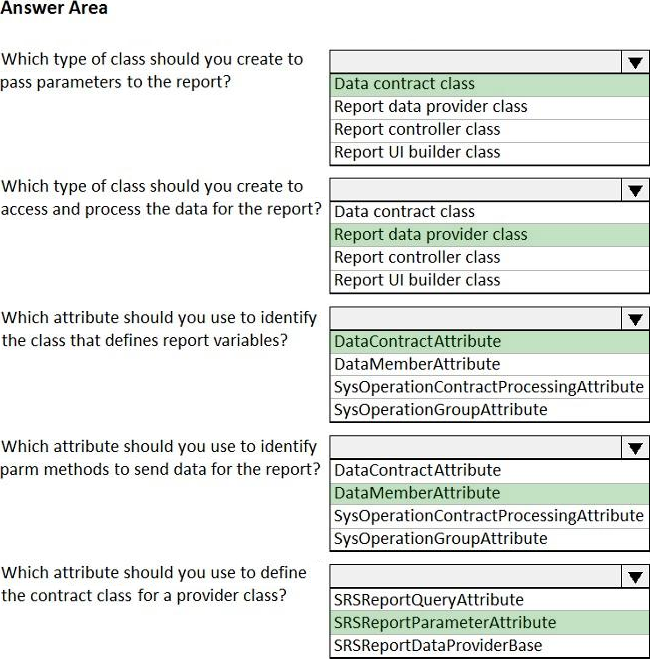Select DataMemberAttribute for parm methods question
The height and width of the screenshot is (659, 650).
pos(417,493)
